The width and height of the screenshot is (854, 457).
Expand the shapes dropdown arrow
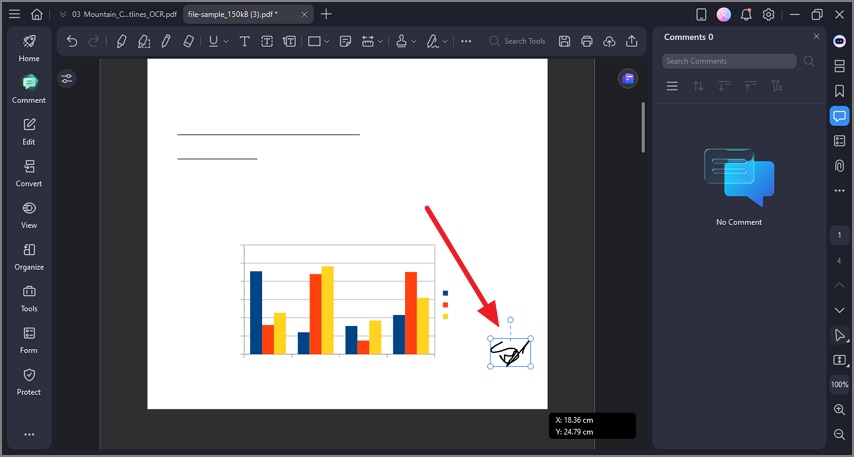(x=327, y=41)
